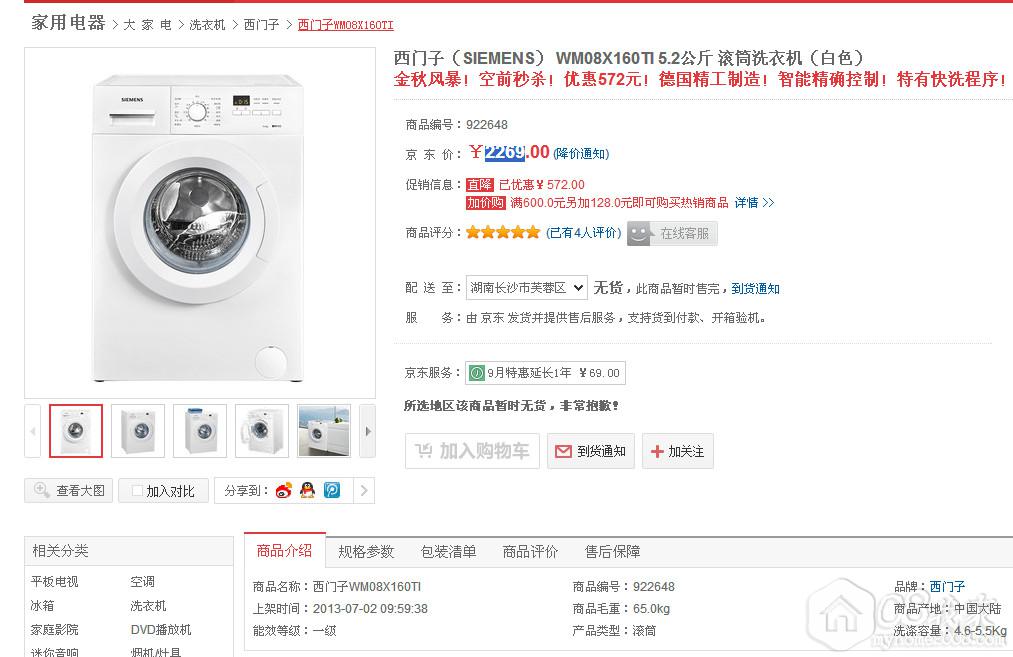Open the 洗衣机 breadcrumb link

[x=207, y=25]
